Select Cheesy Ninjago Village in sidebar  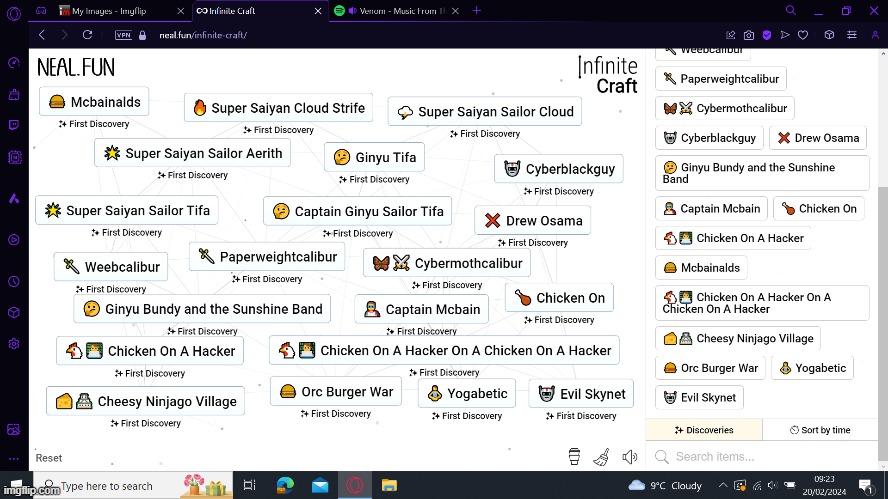tap(738, 338)
